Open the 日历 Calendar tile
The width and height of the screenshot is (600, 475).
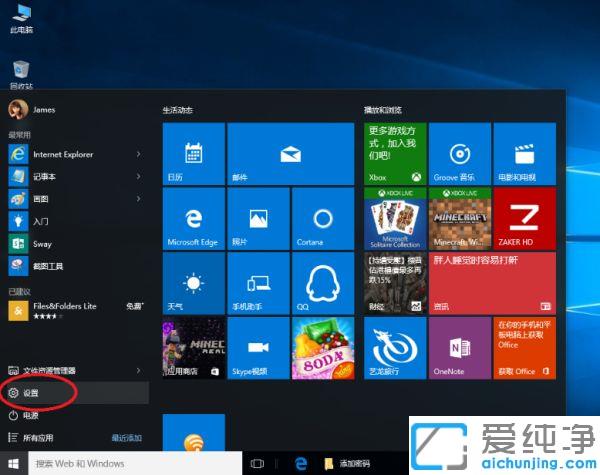(194, 154)
